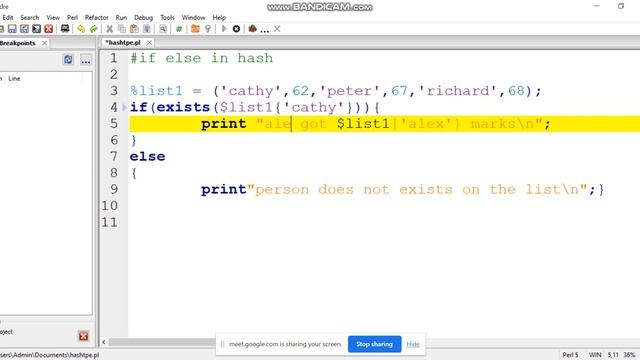Click the Save file toolbar icon

click(x=12, y=29)
